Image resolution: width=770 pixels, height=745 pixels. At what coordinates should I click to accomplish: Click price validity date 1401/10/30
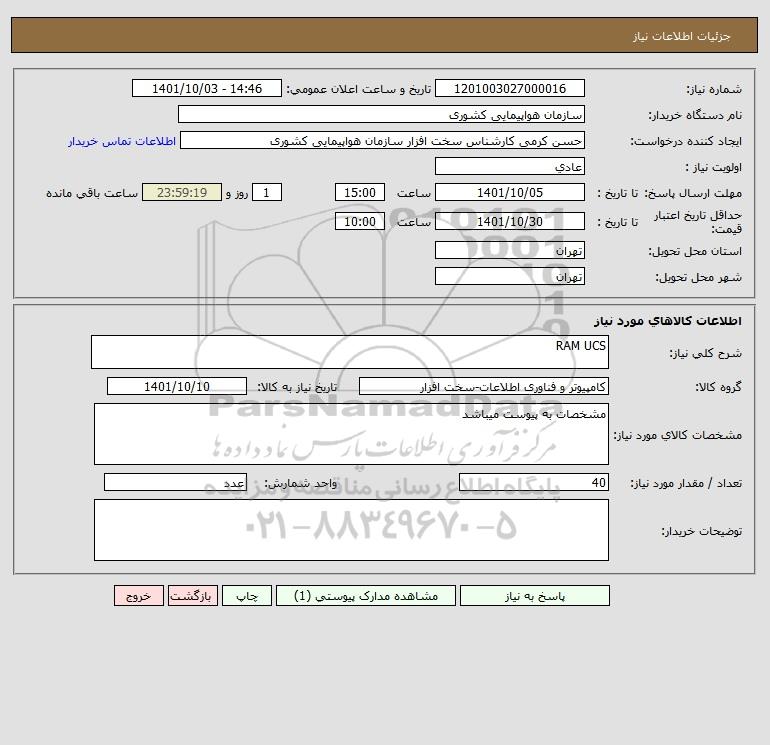(x=510, y=221)
